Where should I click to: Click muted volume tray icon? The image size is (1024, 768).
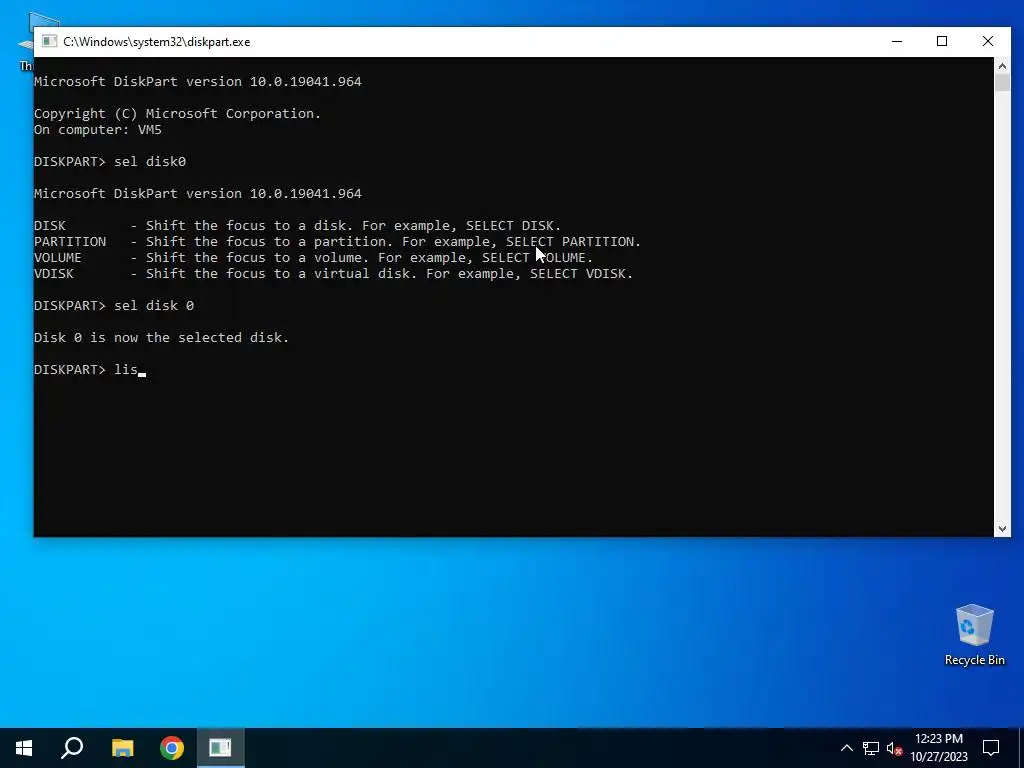click(x=894, y=748)
